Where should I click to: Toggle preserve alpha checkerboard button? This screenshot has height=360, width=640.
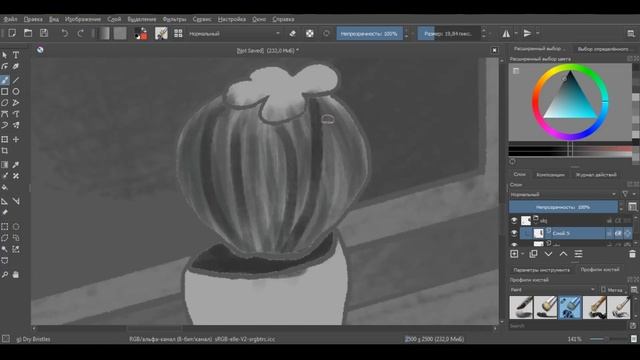pos(310,33)
